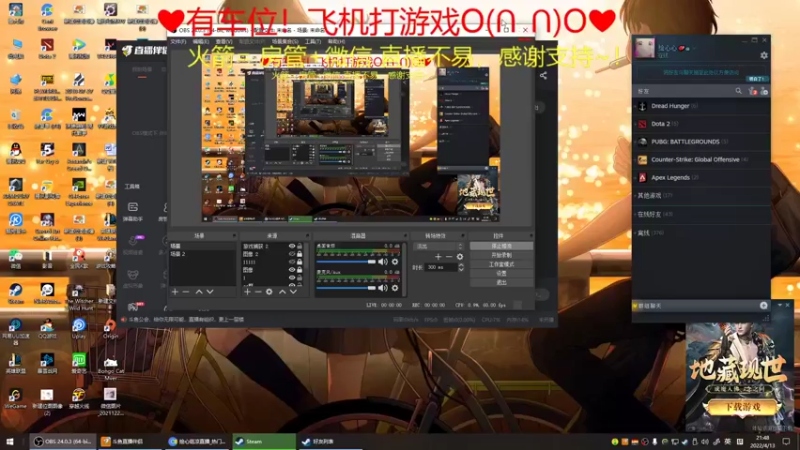
Task: Open pending friend requests icon in Steam
Action: (752, 91)
